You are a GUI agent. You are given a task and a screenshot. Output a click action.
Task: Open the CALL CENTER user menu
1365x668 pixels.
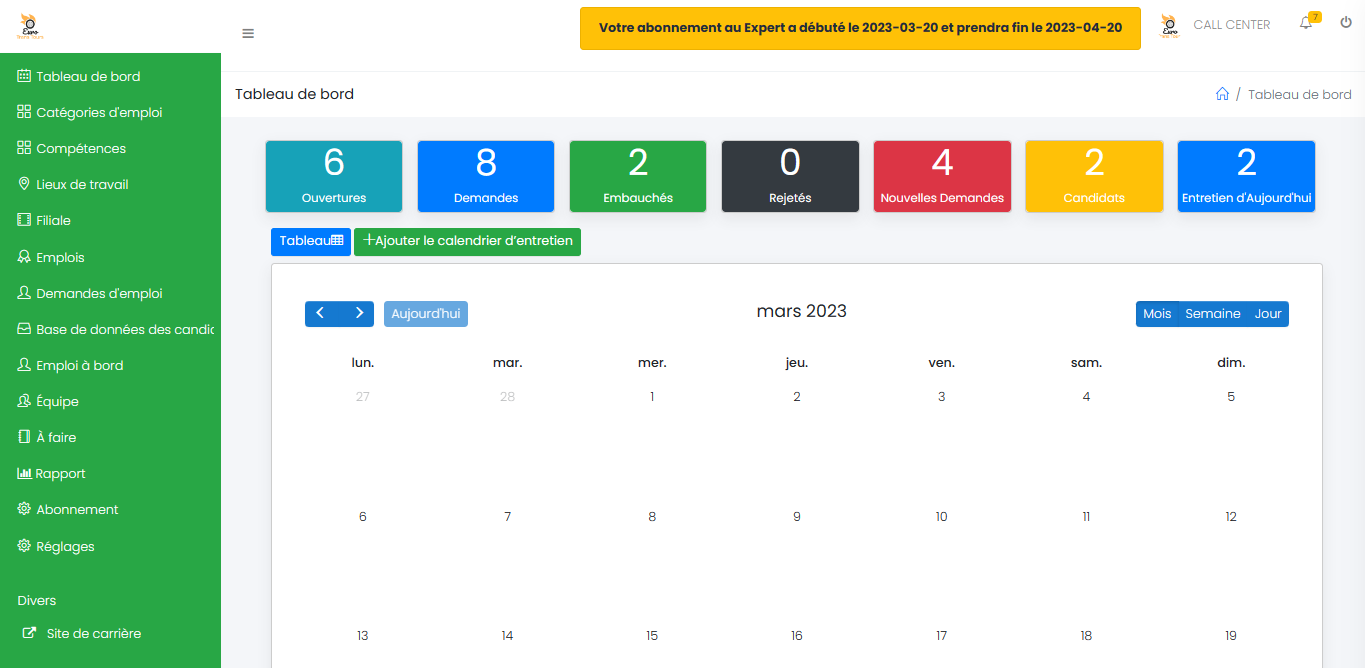pyautogui.click(x=1231, y=25)
